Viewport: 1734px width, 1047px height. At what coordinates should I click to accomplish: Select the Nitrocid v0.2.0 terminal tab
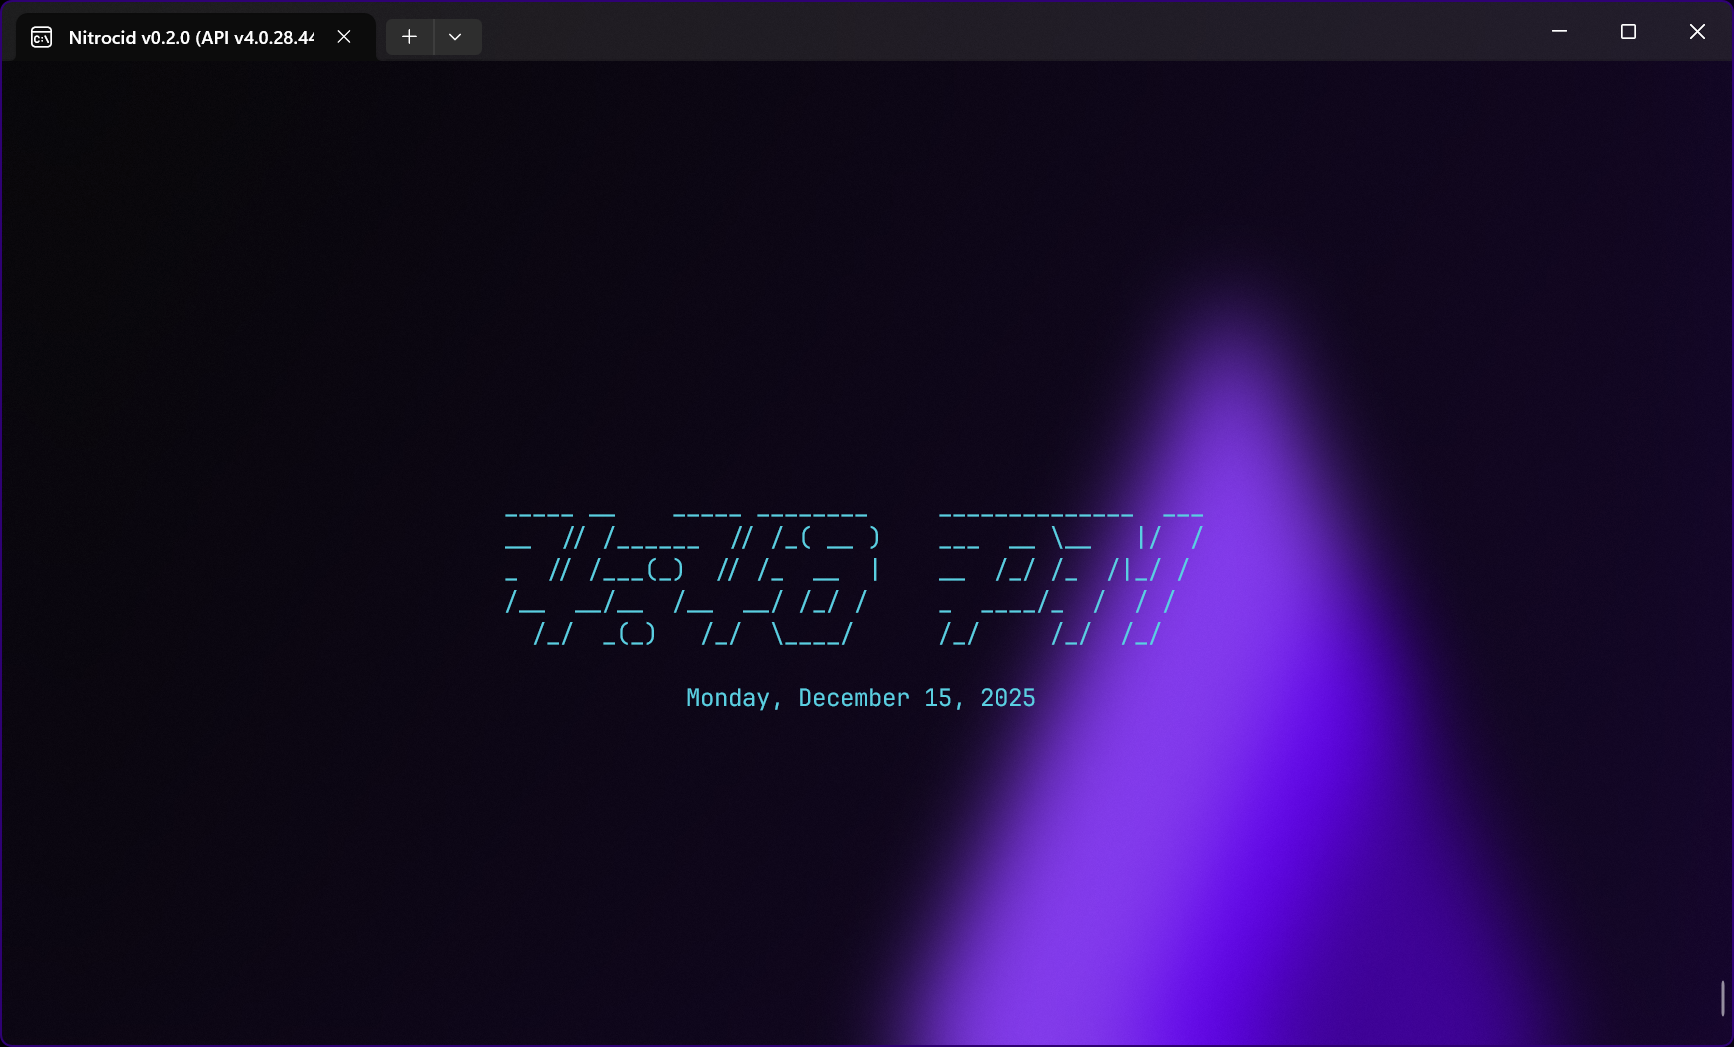[196, 37]
